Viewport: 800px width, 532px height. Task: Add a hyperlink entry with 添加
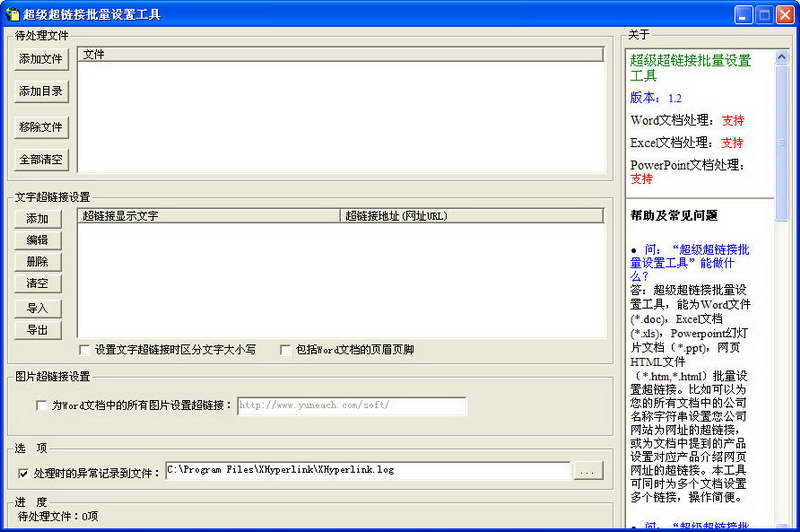point(38,219)
